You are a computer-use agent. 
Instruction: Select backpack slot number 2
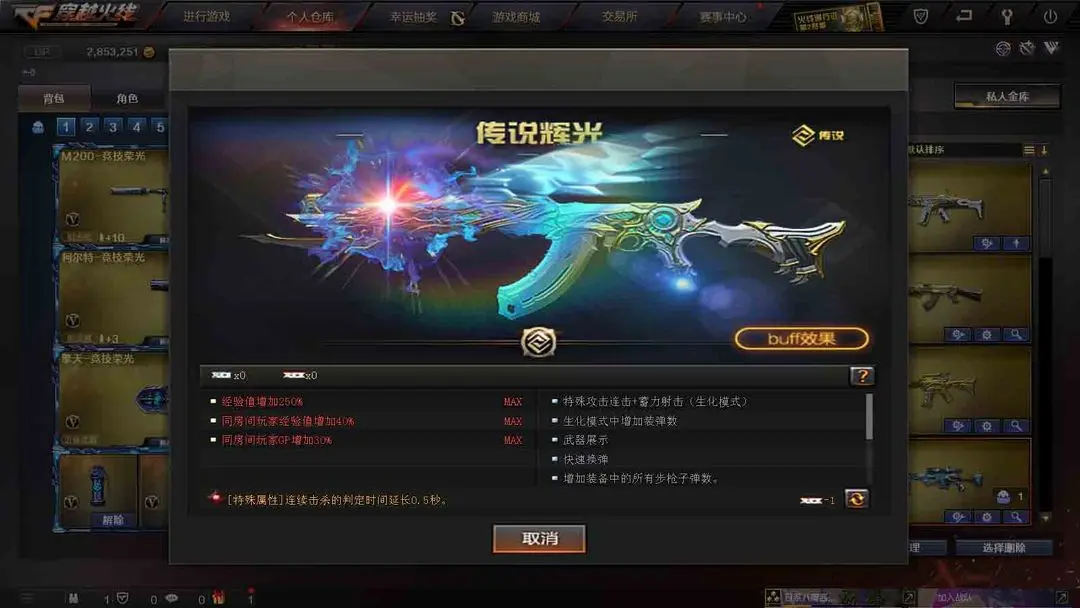pos(89,127)
